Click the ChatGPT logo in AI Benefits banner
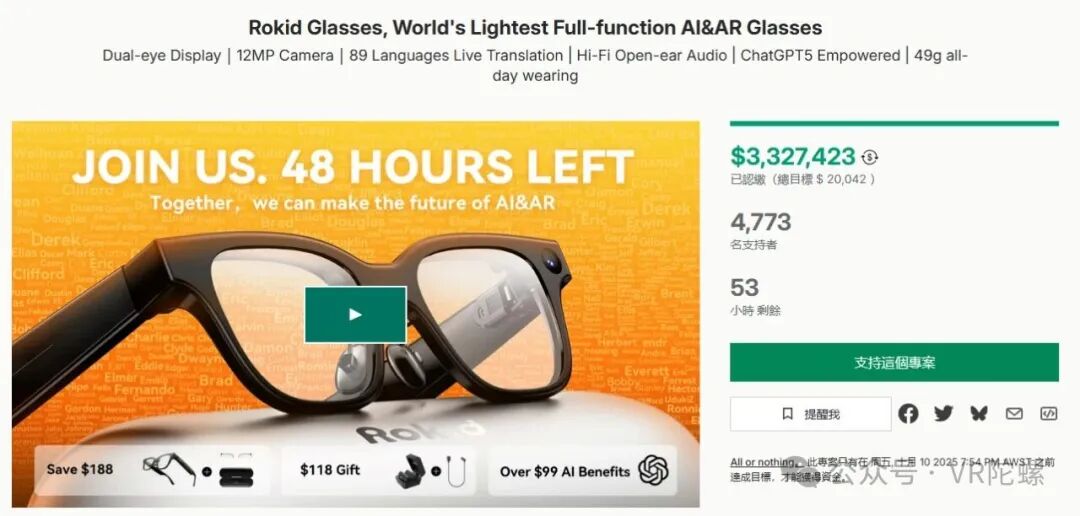Viewport: 1080px width, 516px height. point(653,470)
